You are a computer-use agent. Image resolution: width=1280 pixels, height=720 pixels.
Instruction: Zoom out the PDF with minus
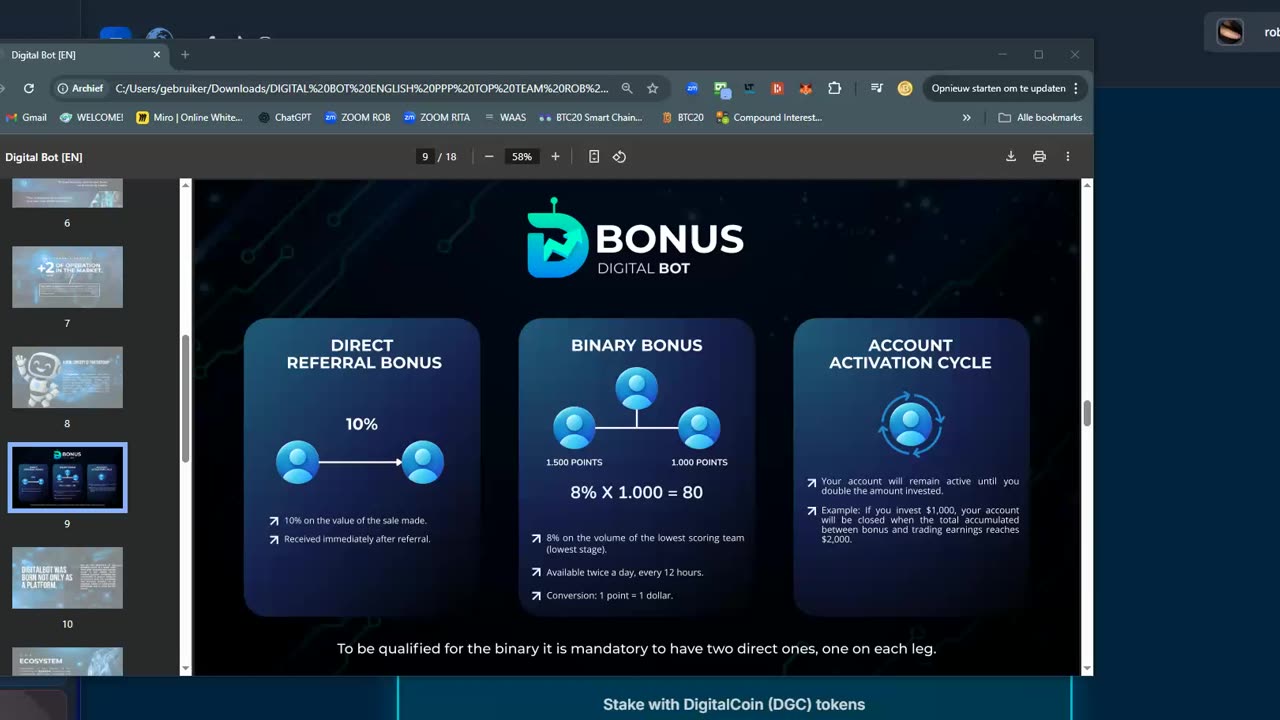(x=489, y=156)
